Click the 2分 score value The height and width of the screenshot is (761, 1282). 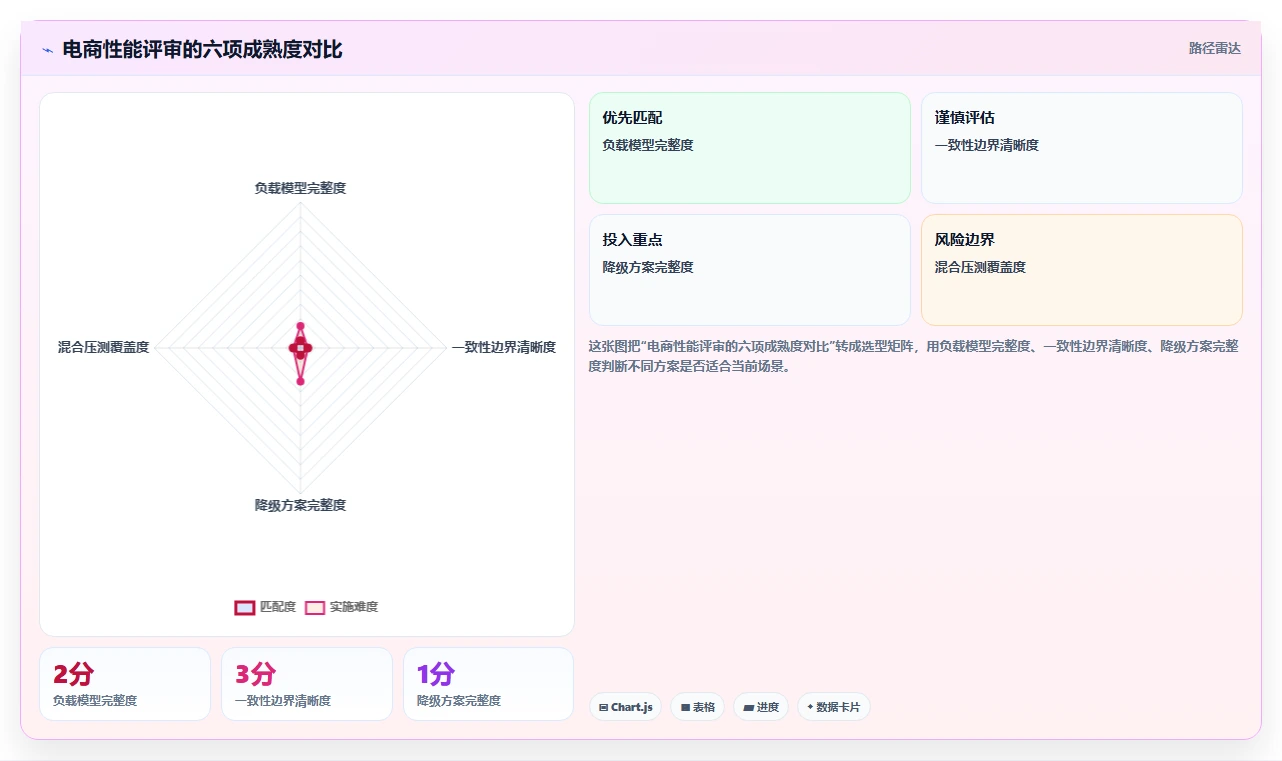click(x=73, y=674)
